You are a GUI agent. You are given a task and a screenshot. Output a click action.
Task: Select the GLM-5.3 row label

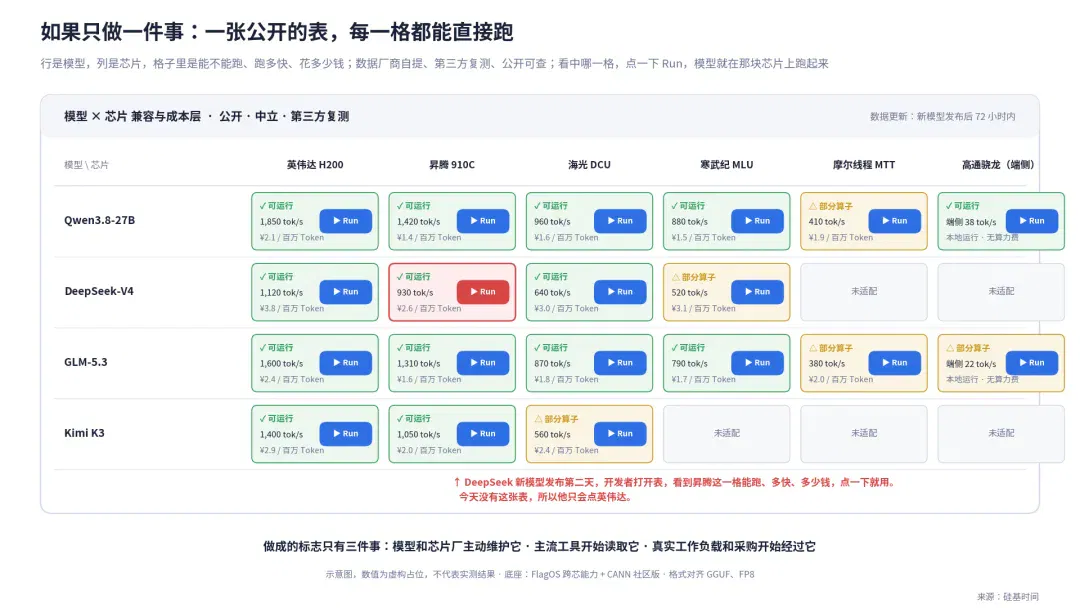tap(85, 362)
